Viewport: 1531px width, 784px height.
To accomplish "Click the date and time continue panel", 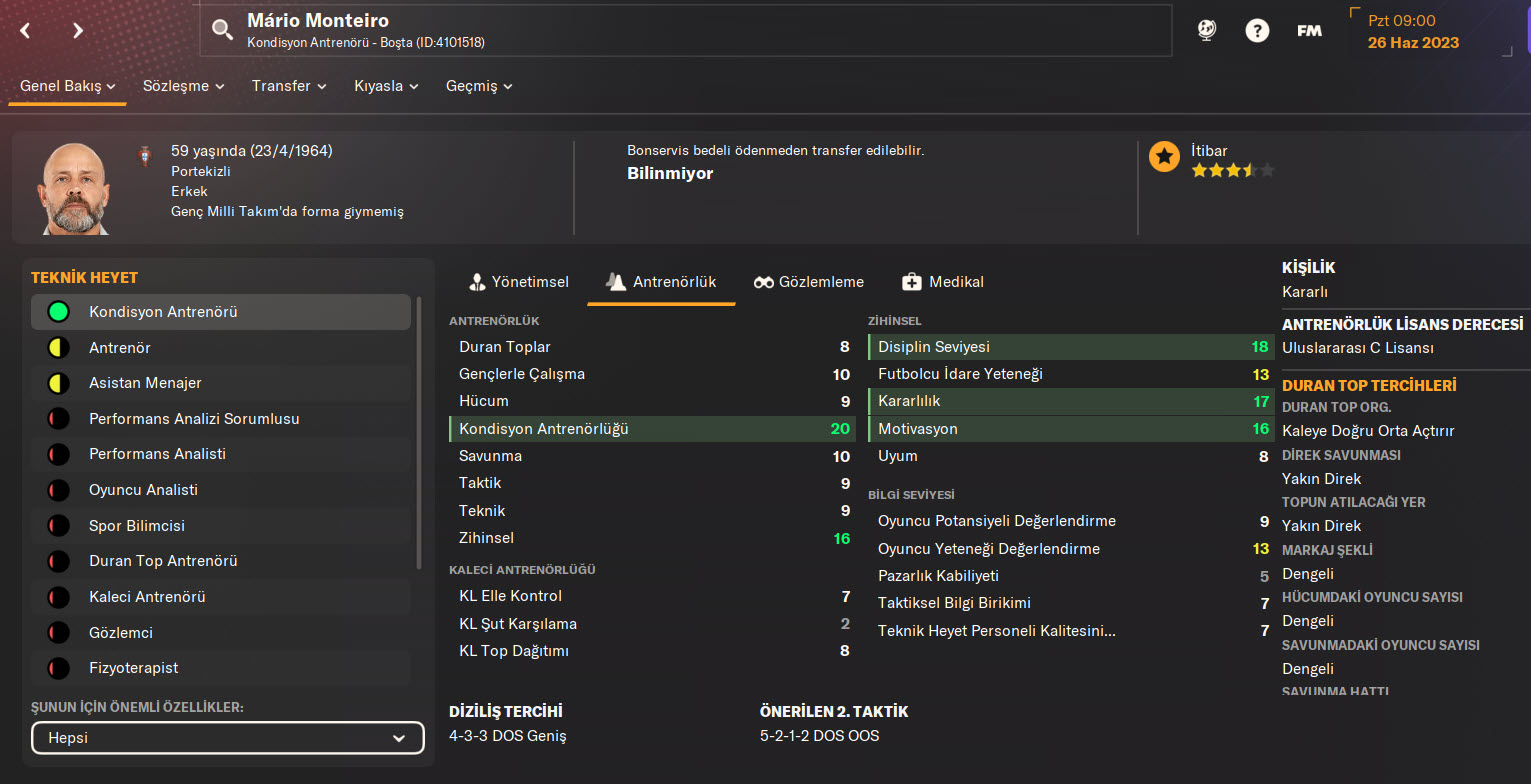I will [x=1434, y=31].
